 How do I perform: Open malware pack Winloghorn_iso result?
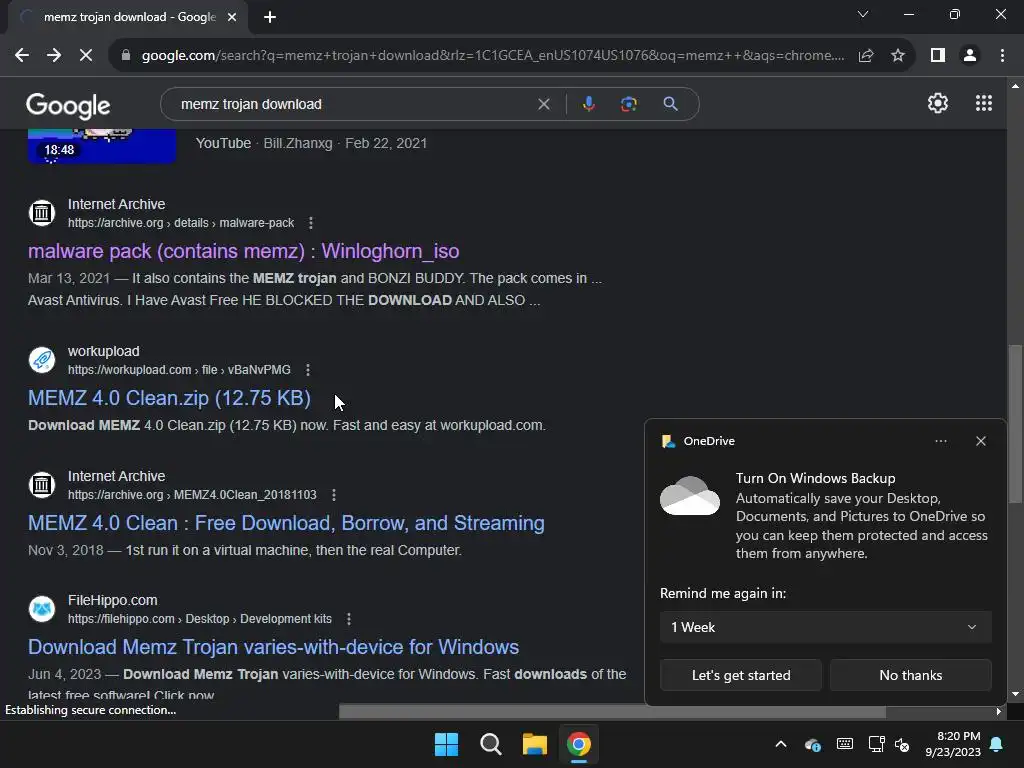[243, 251]
